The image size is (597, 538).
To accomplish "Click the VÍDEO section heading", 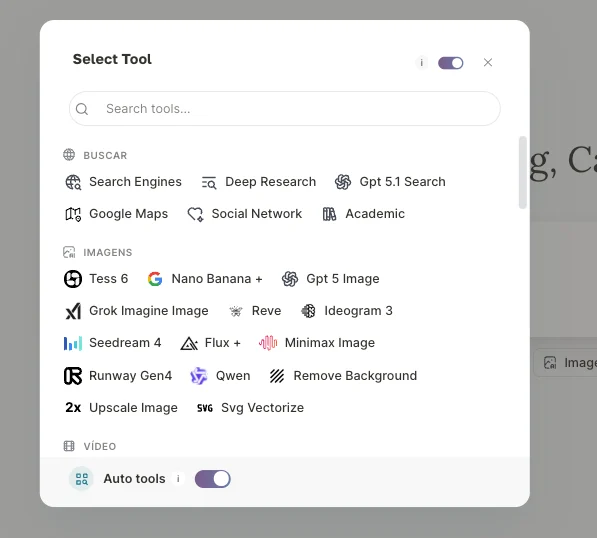I will pyautogui.click(x=100, y=446).
